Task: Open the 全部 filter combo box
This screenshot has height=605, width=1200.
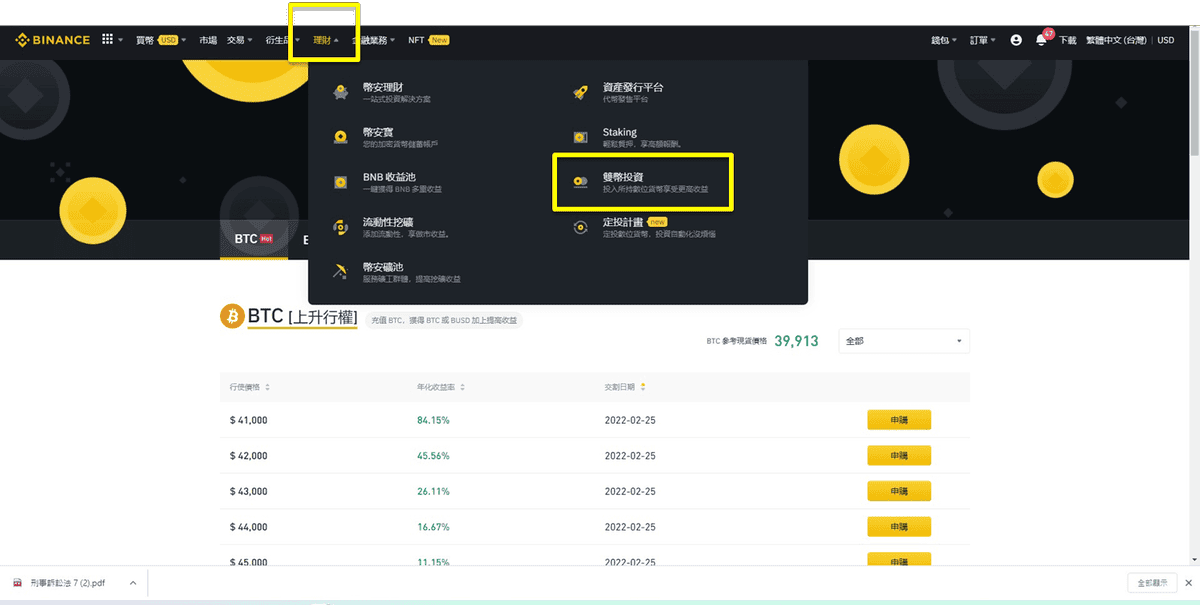Action: click(904, 341)
